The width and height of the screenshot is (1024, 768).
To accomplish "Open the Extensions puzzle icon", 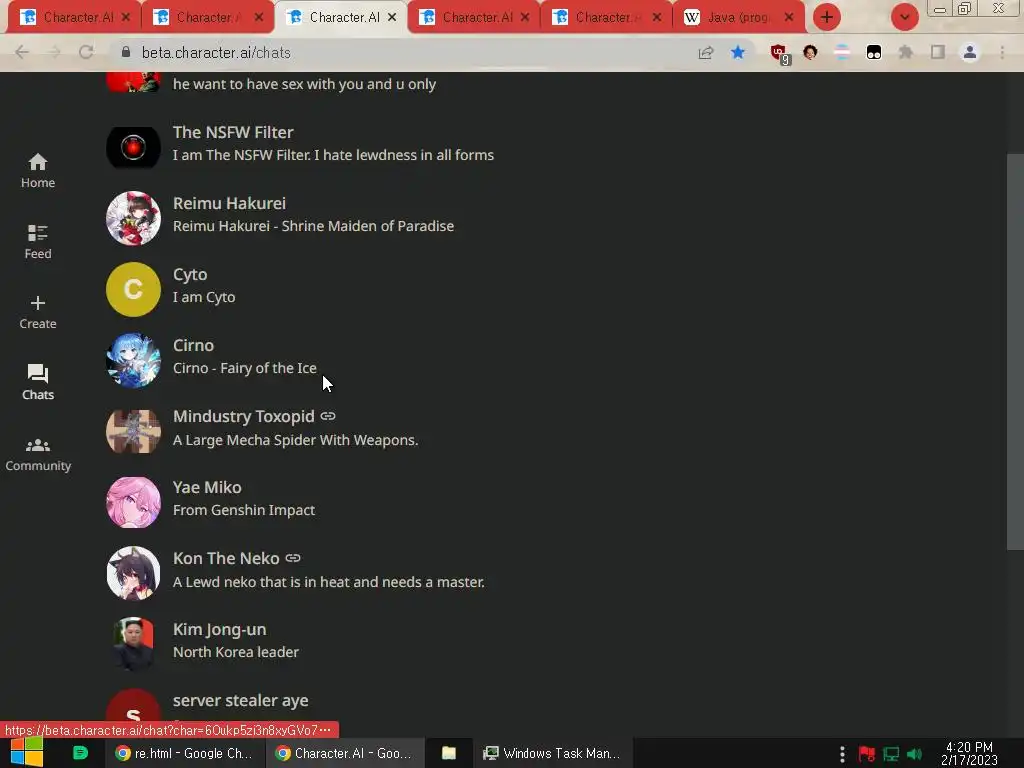I will (906, 52).
